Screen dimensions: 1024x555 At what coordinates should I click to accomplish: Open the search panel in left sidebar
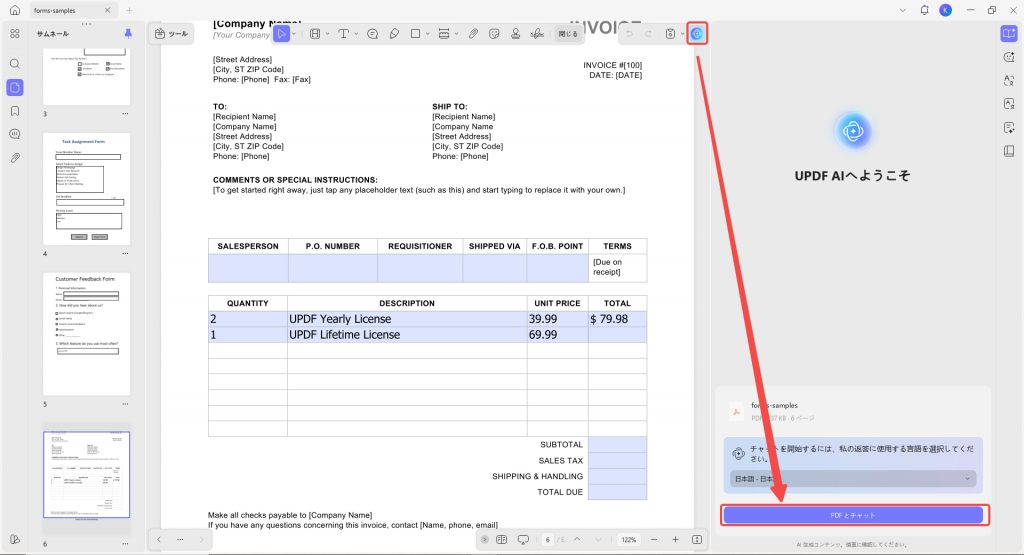click(x=15, y=63)
